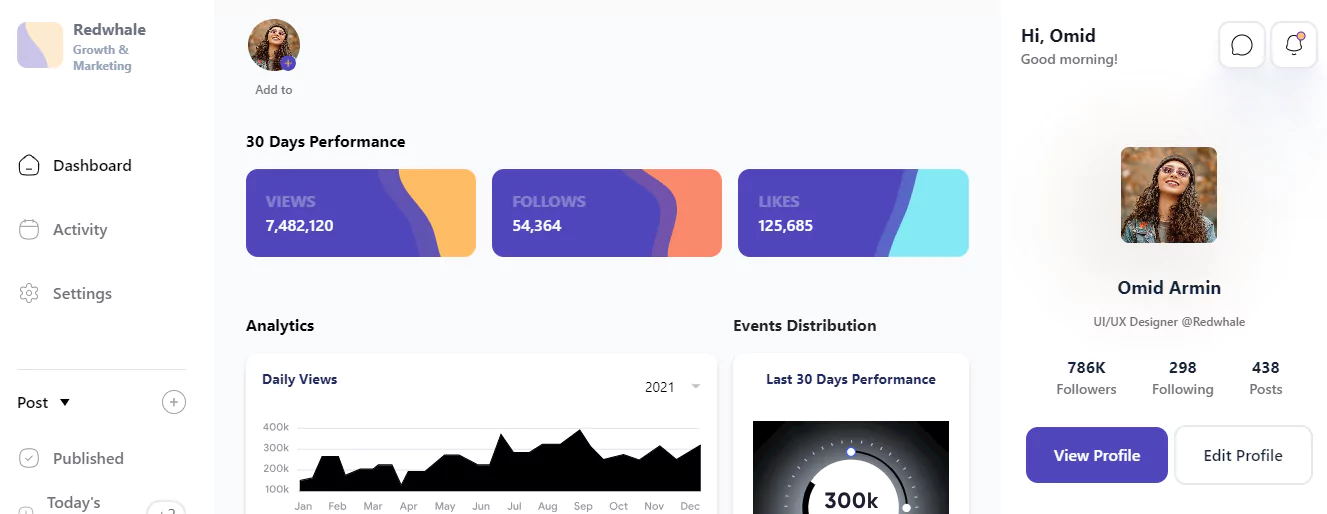Click the Redwhale logo icon

(x=40, y=45)
